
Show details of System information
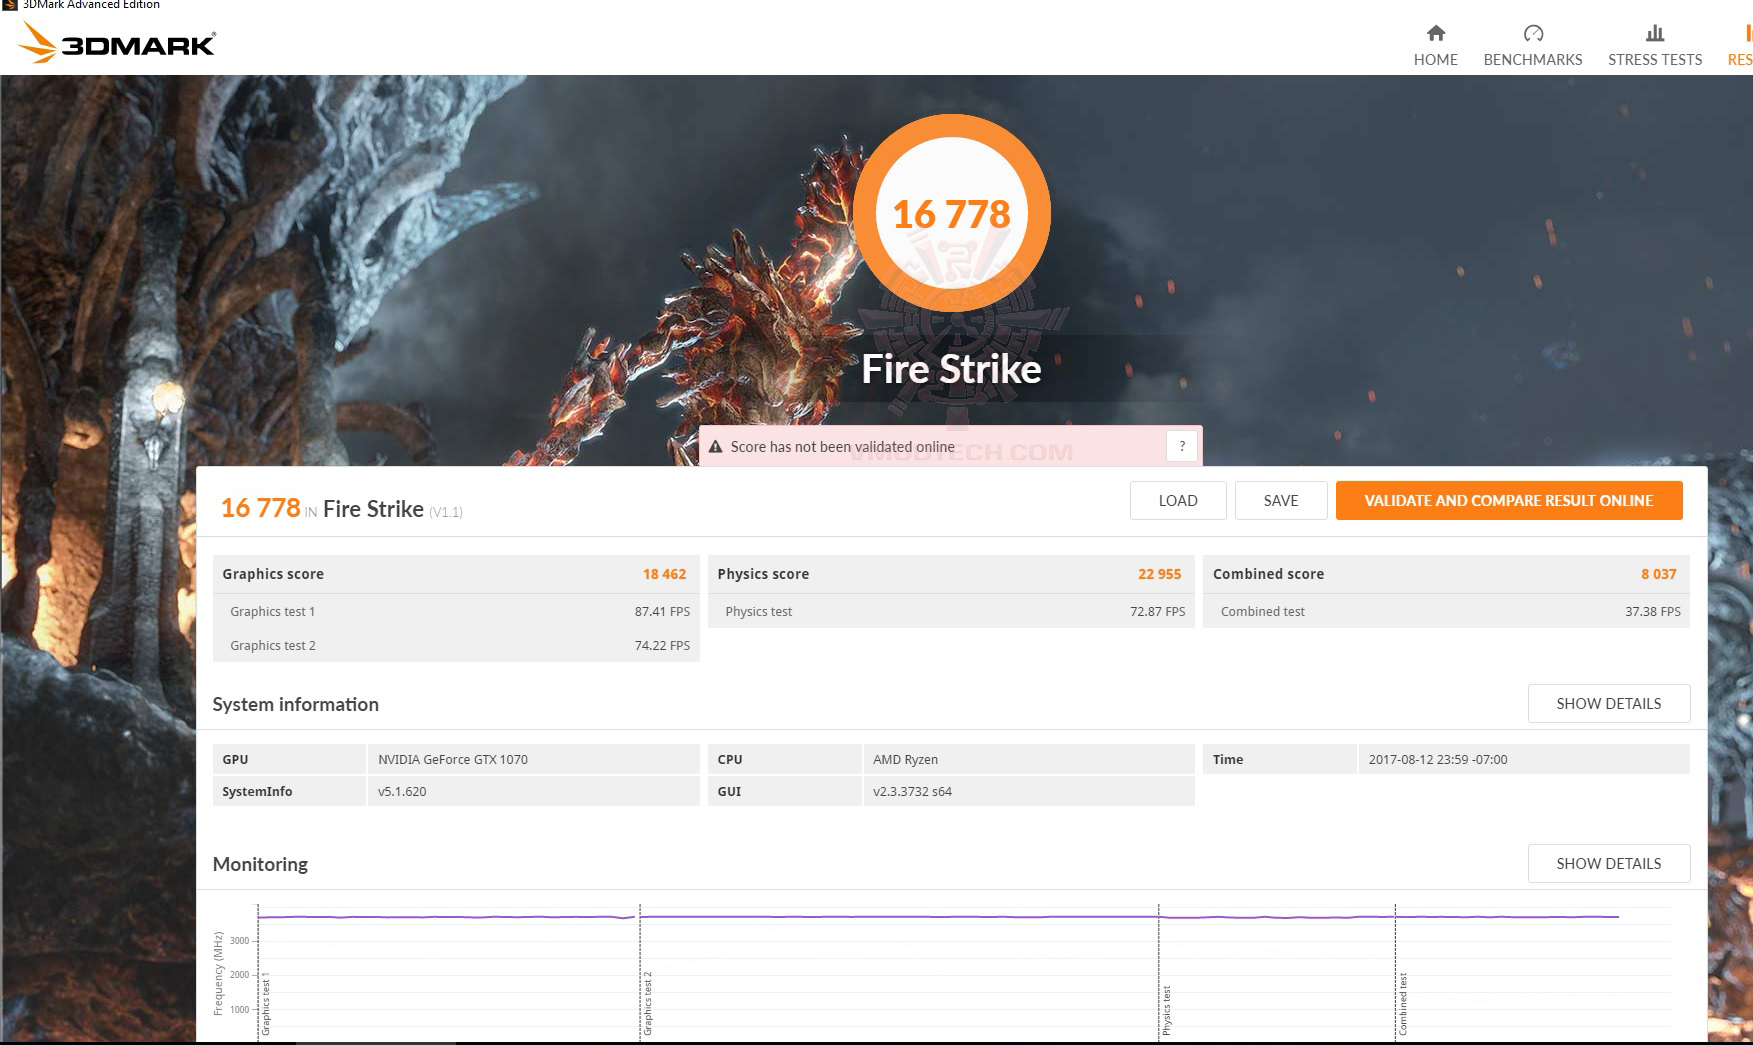[1608, 703]
